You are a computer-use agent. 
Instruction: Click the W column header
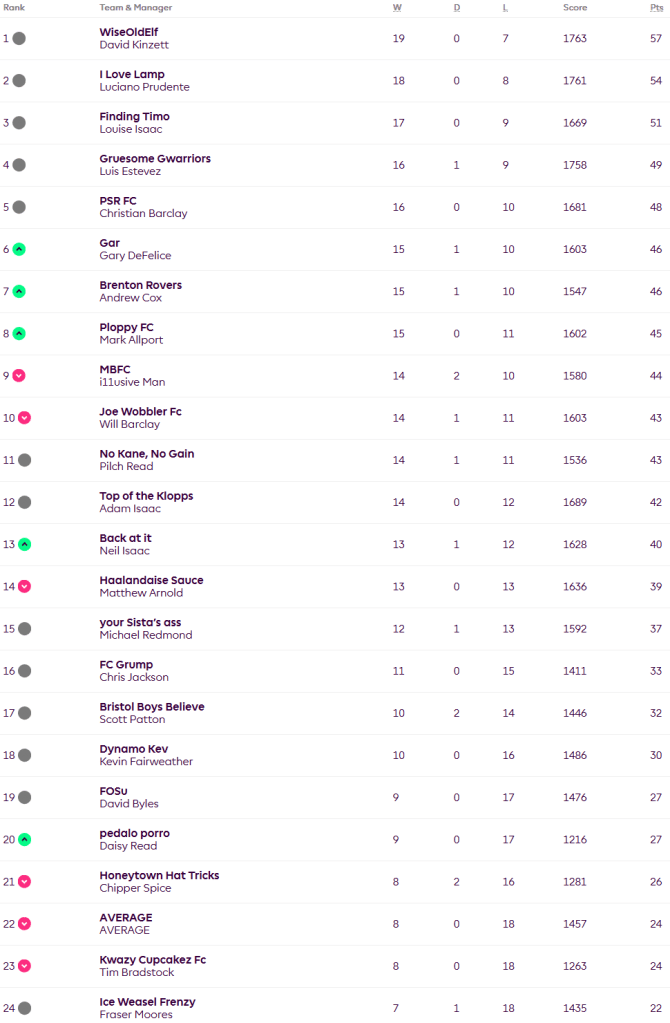[x=398, y=7]
